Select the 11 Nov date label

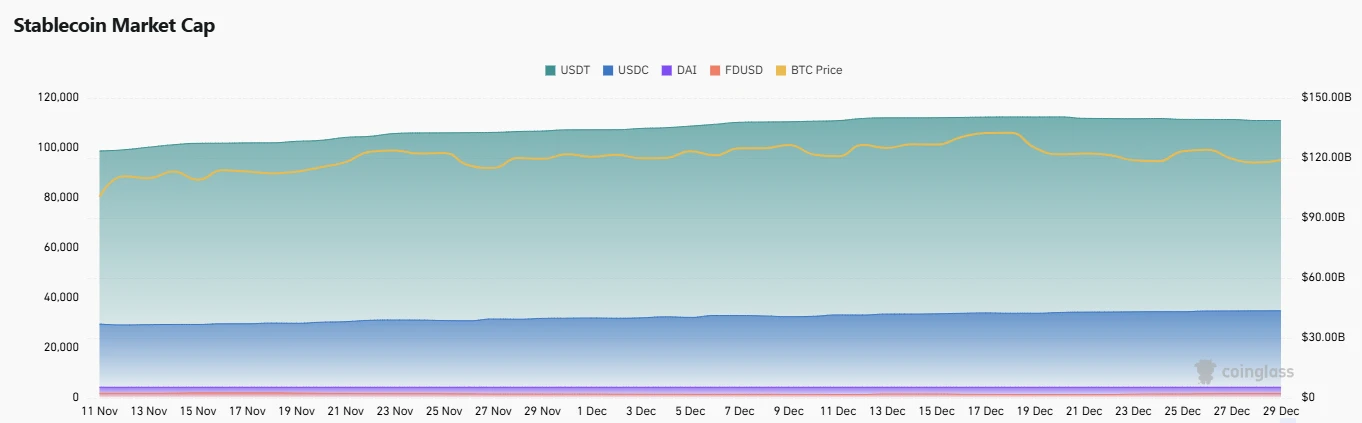coord(100,411)
